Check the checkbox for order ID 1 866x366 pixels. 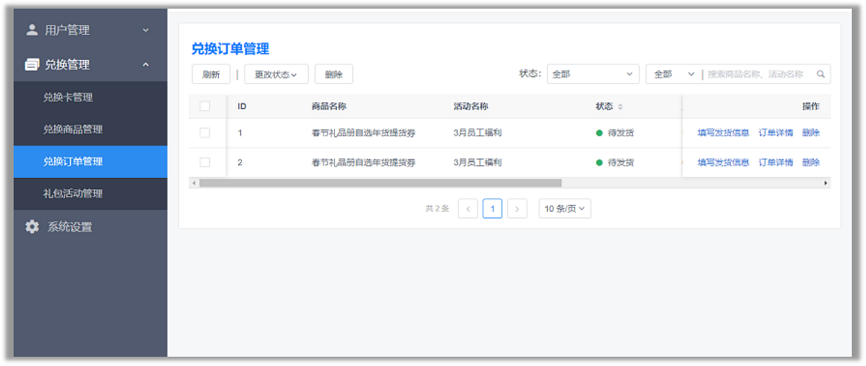click(x=205, y=132)
